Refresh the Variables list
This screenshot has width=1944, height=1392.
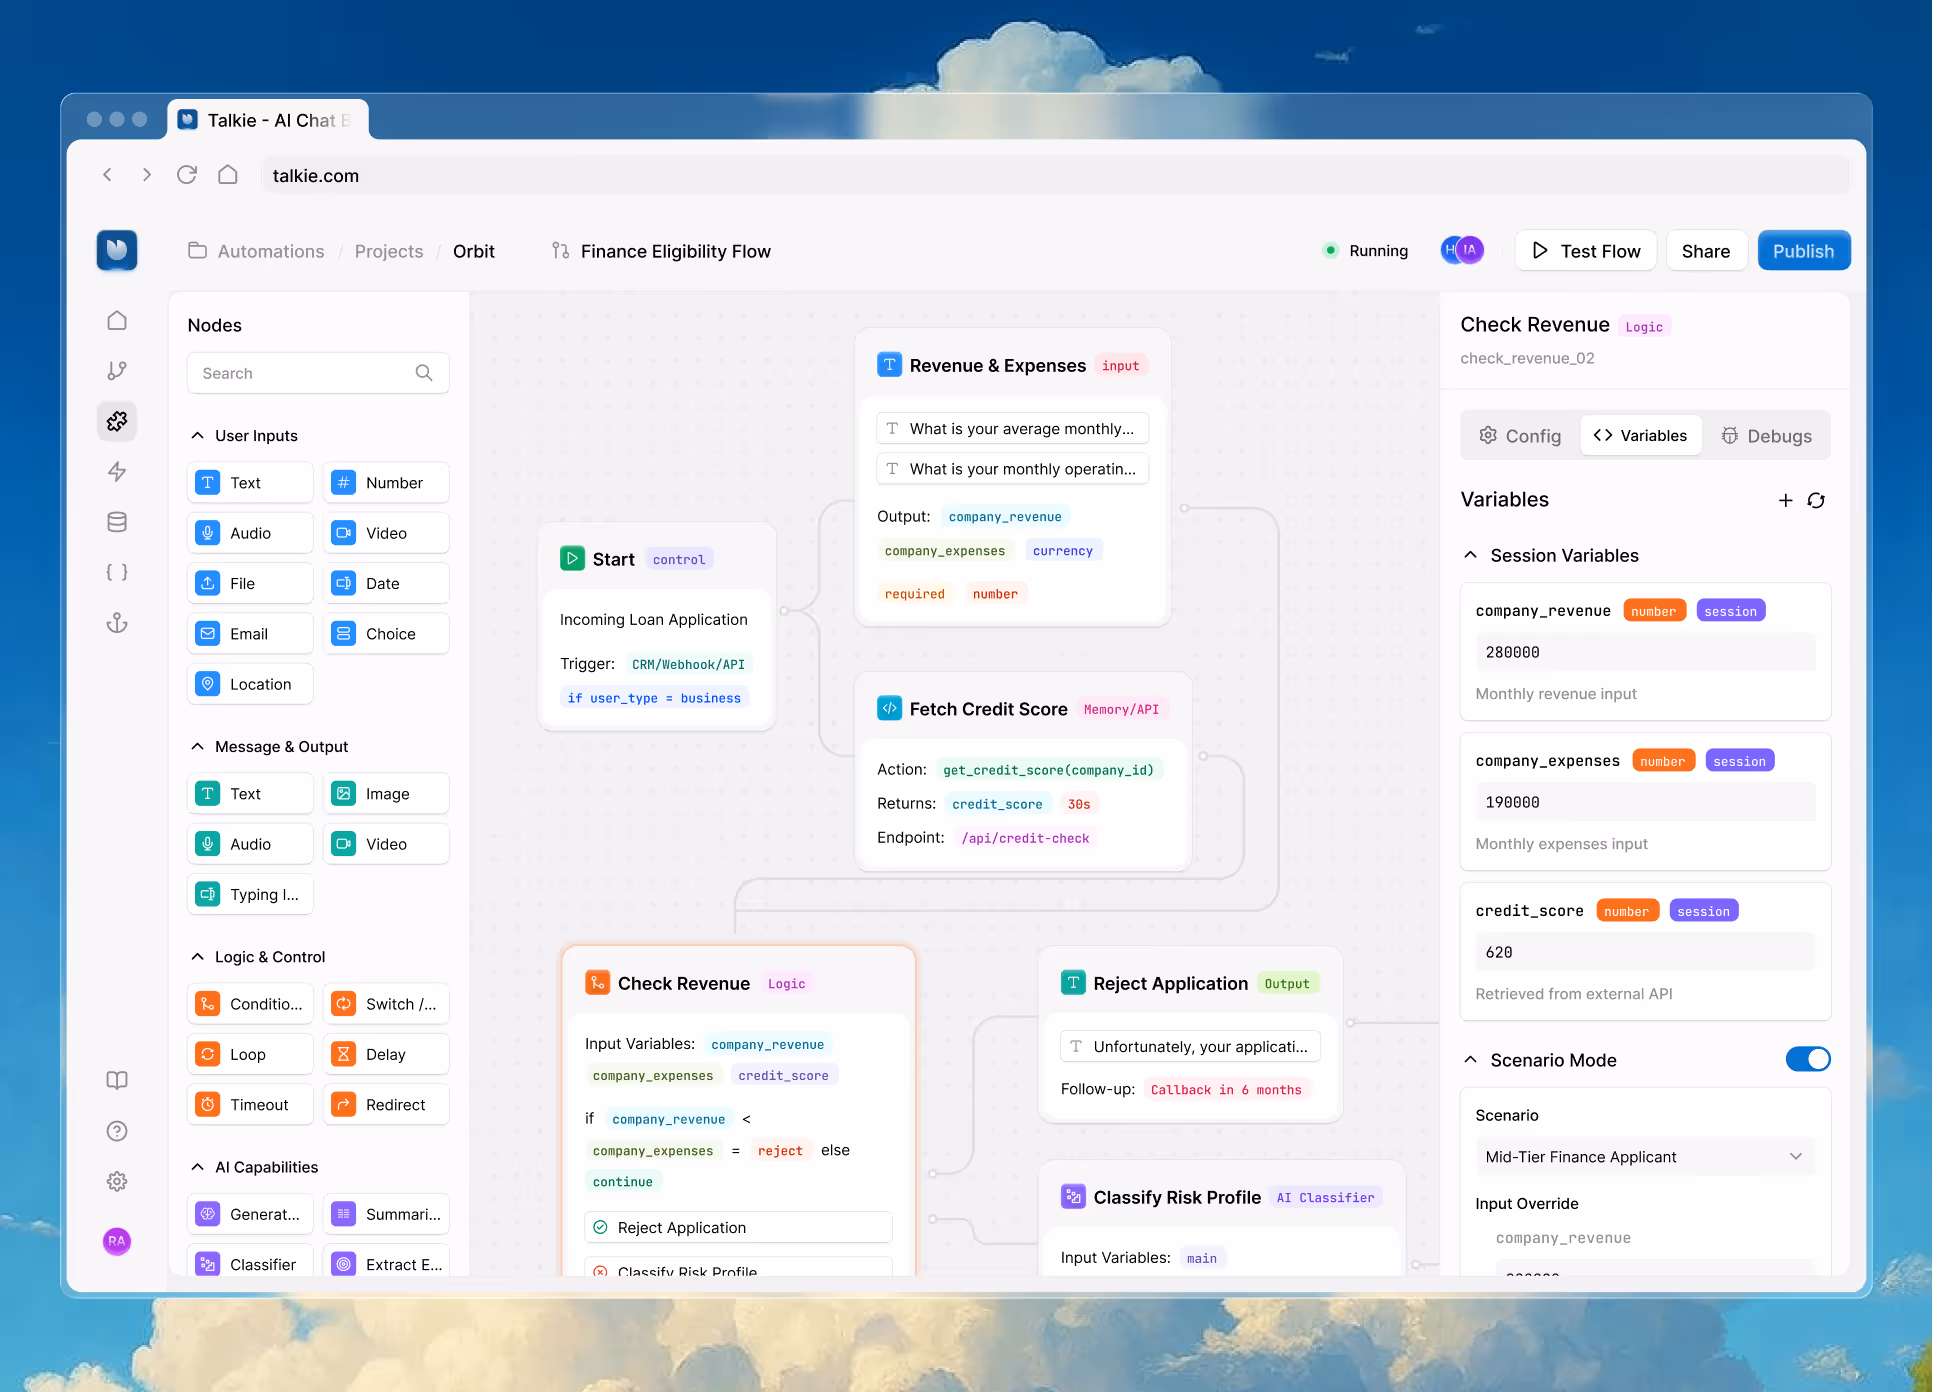(x=1816, y=500)
